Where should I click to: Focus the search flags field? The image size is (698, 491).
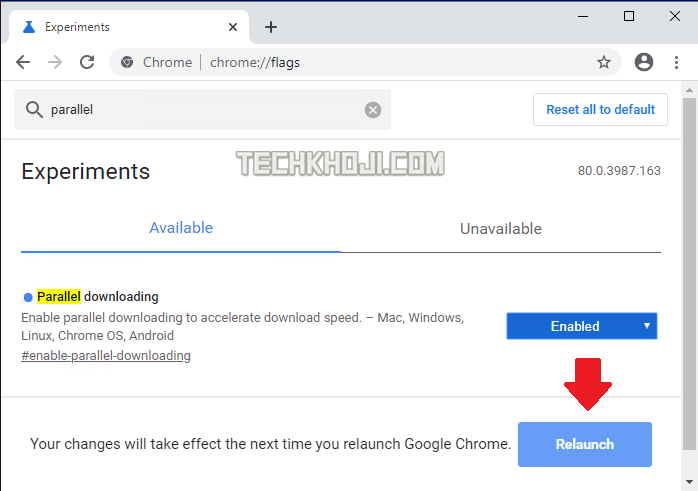point(203,110)
